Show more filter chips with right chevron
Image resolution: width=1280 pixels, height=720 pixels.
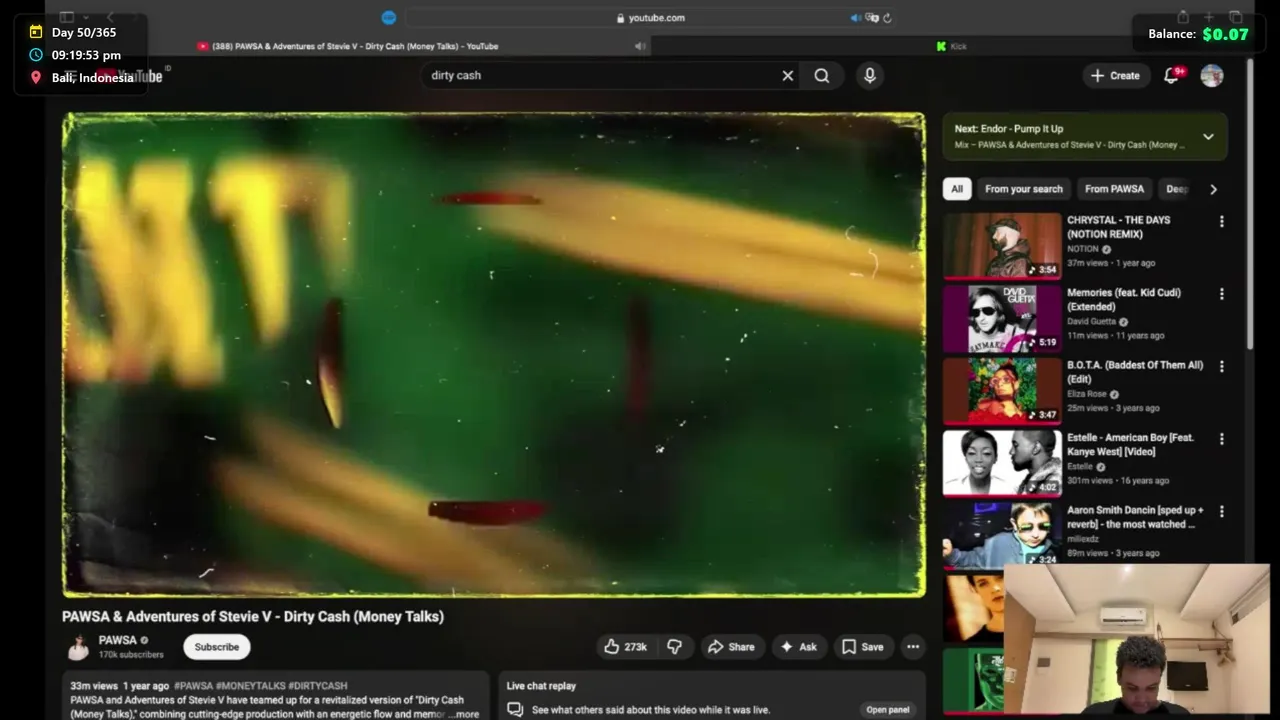point(1213,189)
